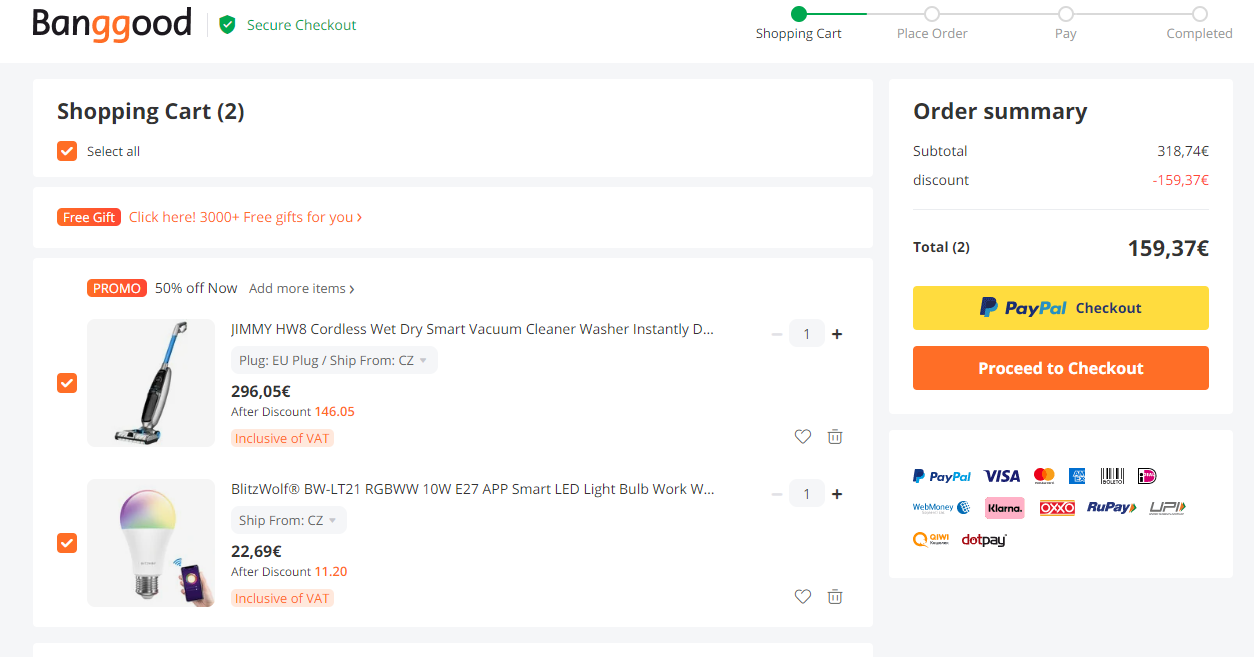Decrease BlitzWolf LED bulb quantity with minus

[x=777, y=494]
